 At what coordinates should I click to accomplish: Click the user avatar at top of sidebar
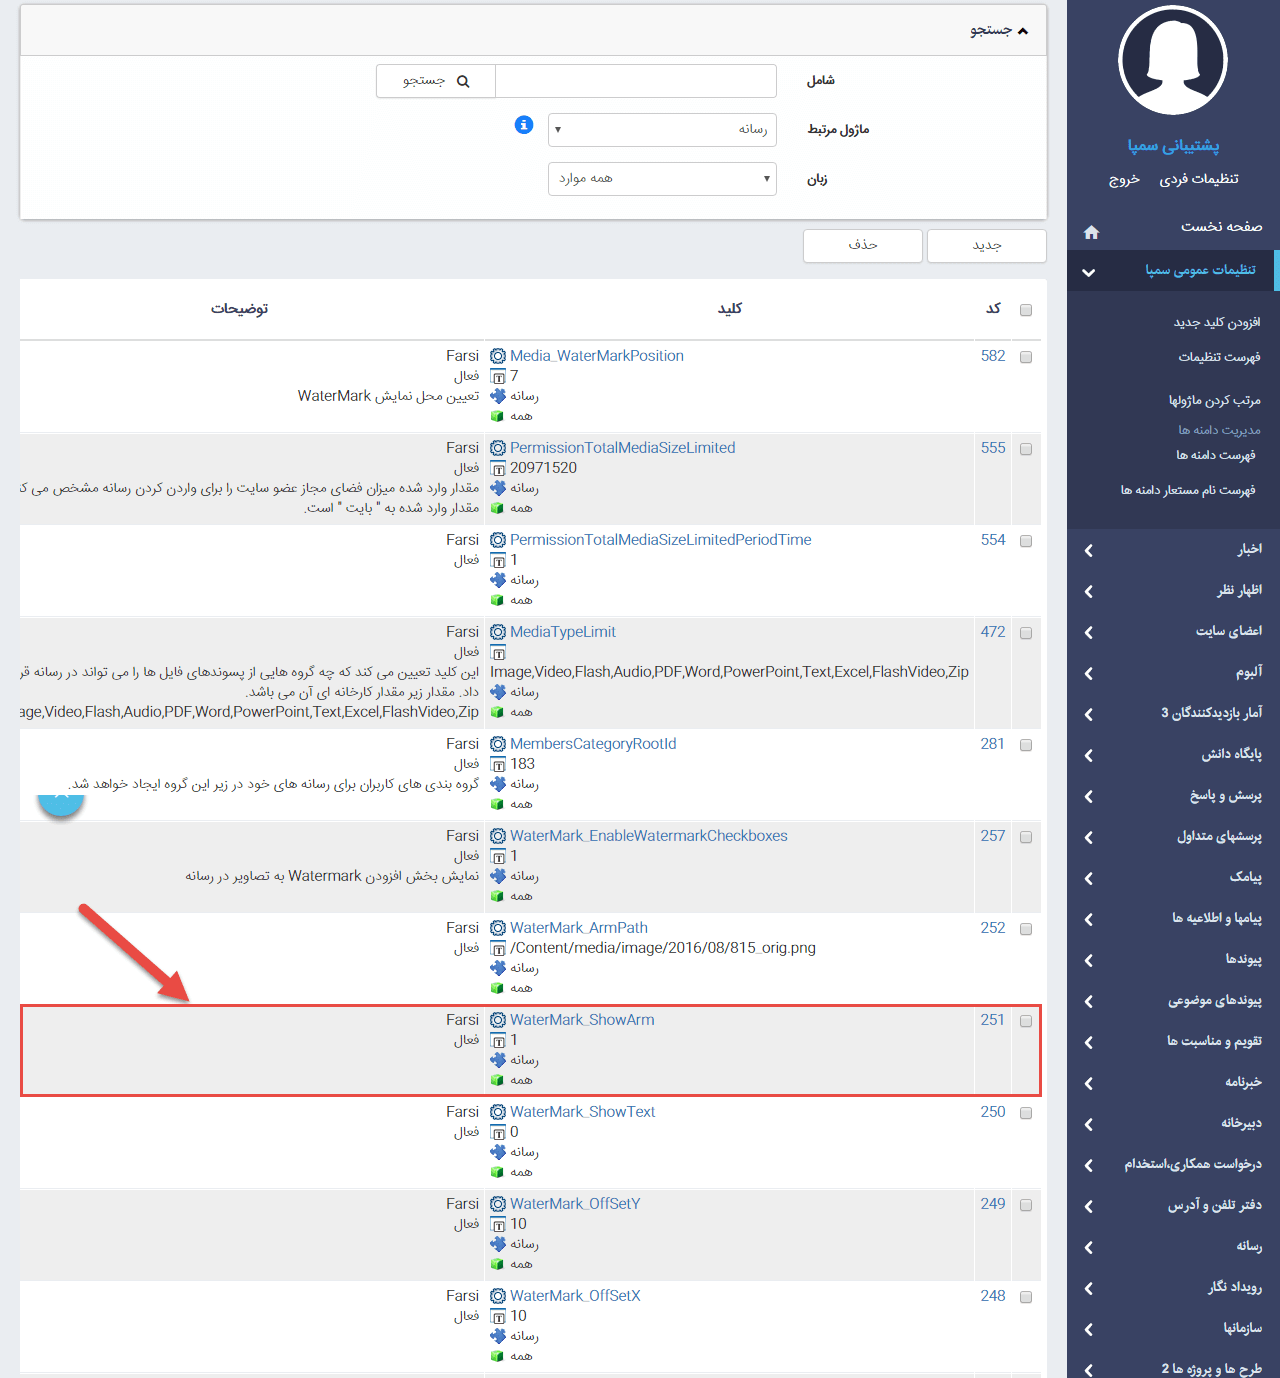(x=1172, y=59)
